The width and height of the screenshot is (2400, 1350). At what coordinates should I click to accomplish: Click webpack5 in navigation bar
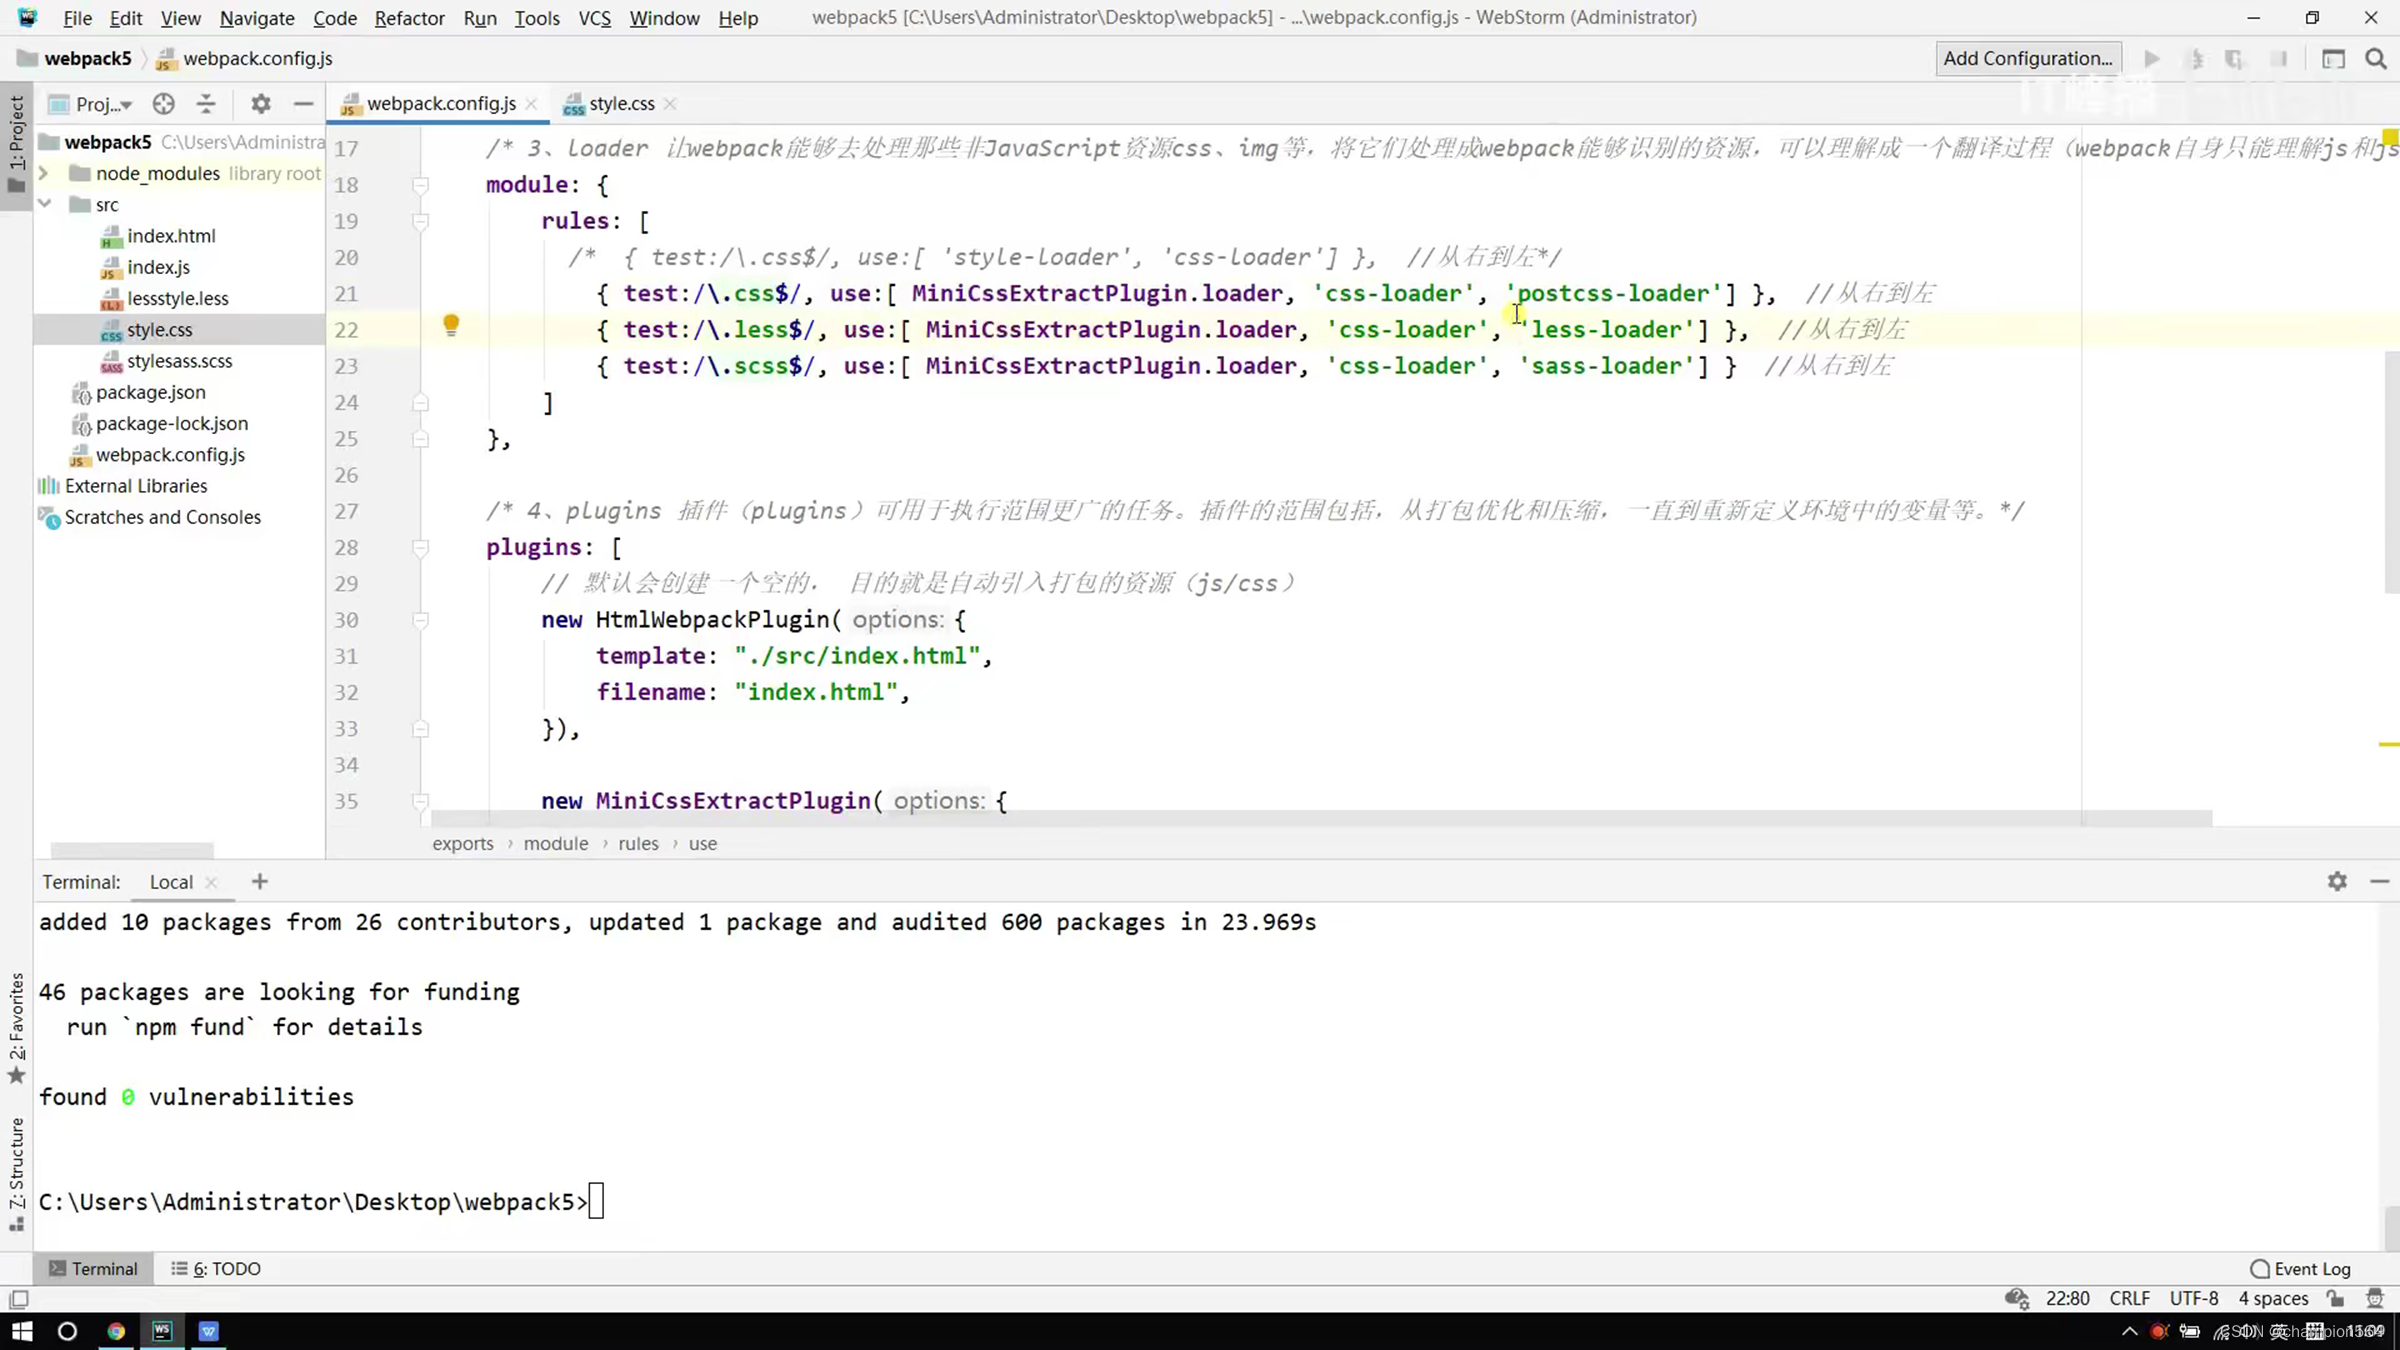click(x=87, y=59)
